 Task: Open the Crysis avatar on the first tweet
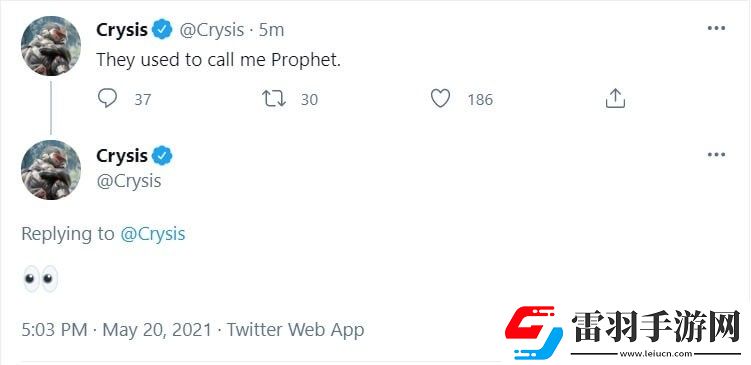pos(51,46)
